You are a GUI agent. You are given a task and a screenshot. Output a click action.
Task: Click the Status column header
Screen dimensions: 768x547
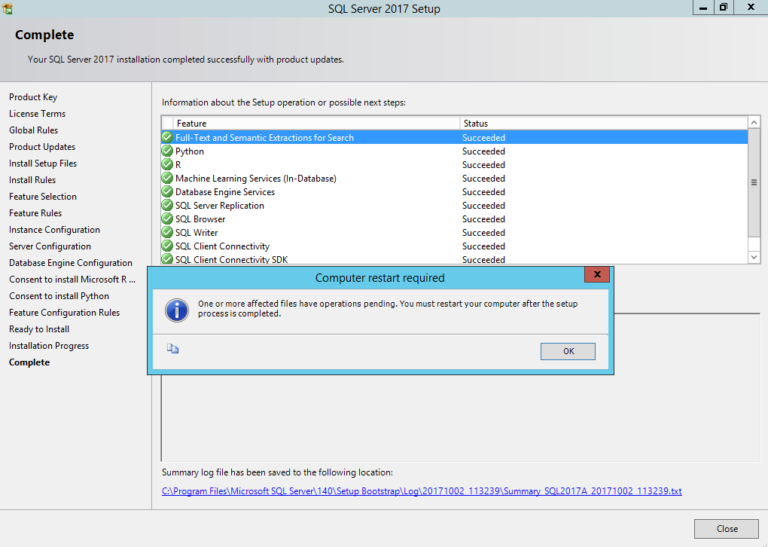[604, 123]
